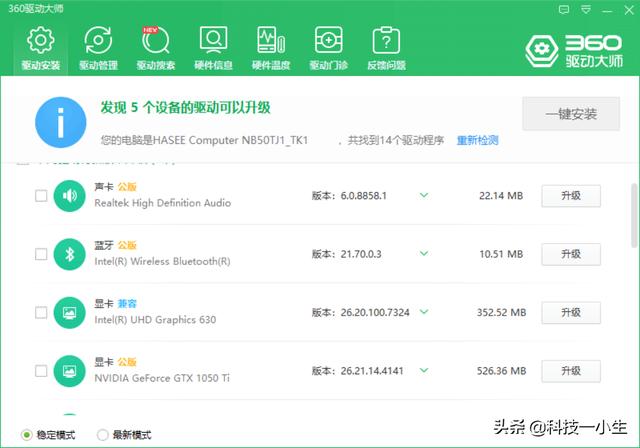This screenshot has width=640, height=448.
Task: Expand version dropdown for 26.20.100.7324
Action: point(424,312)
